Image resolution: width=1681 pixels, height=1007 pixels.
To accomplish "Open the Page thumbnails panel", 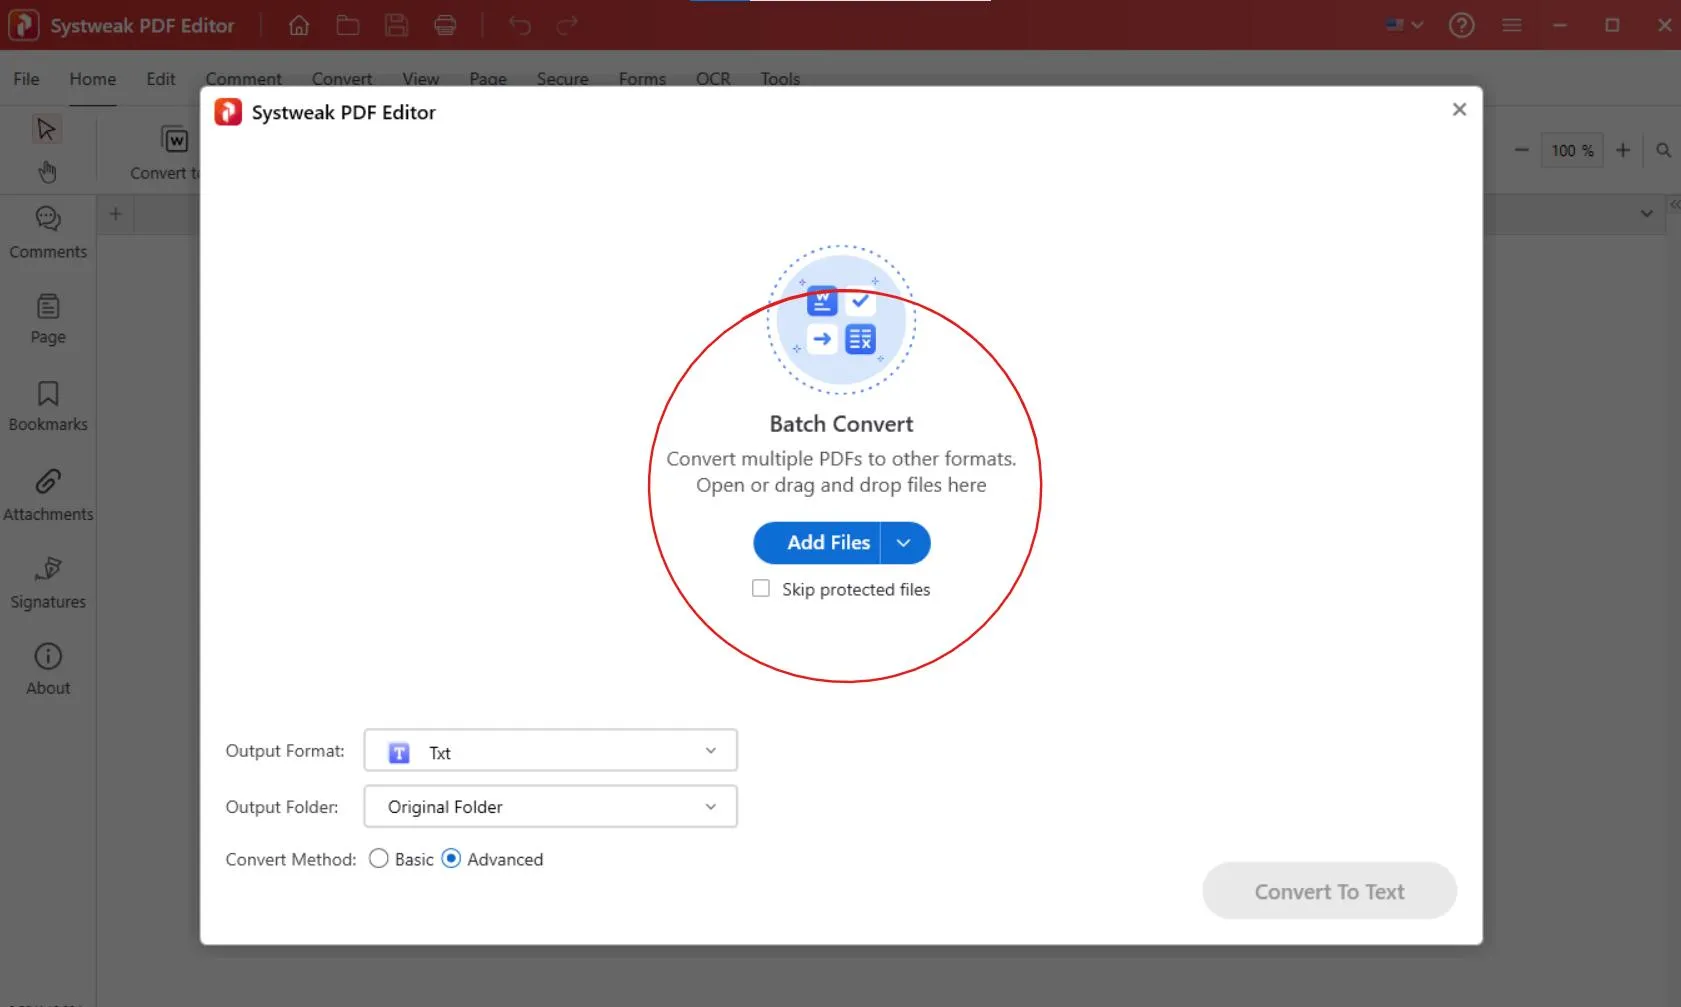I will pyautogui.click(x=48, y=319).
